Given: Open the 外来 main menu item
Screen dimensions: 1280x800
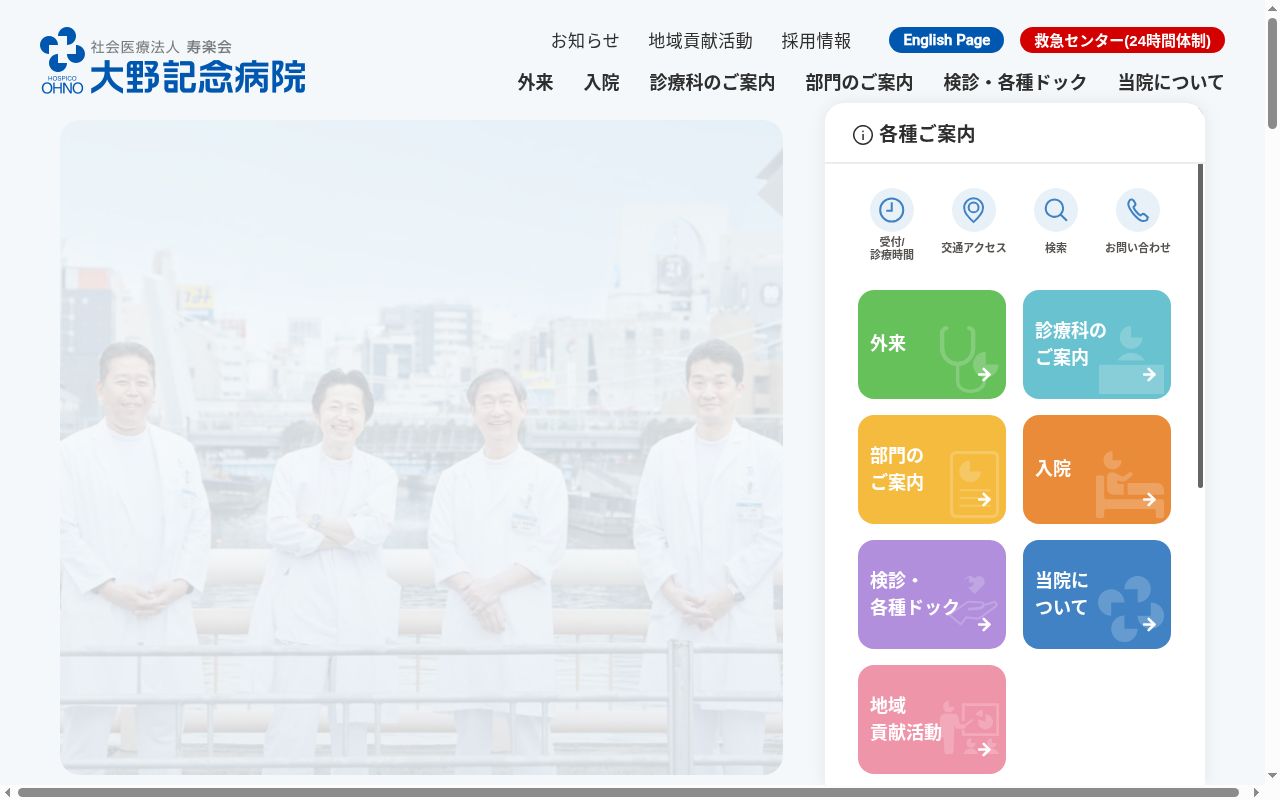Looking at the screenshot, I should (535, 83).
